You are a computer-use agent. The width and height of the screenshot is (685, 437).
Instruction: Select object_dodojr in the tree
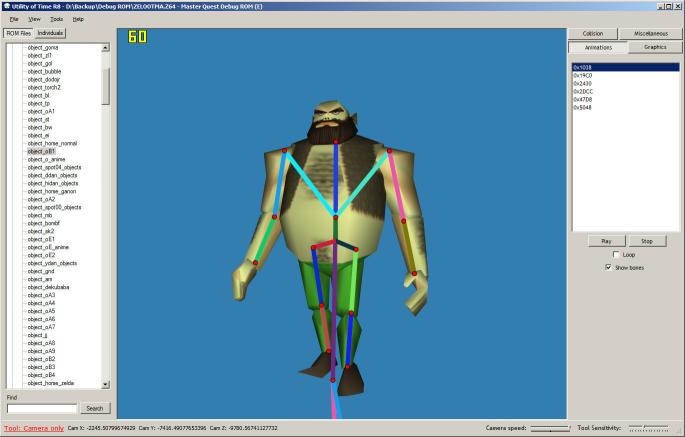(x=43, y=80)
